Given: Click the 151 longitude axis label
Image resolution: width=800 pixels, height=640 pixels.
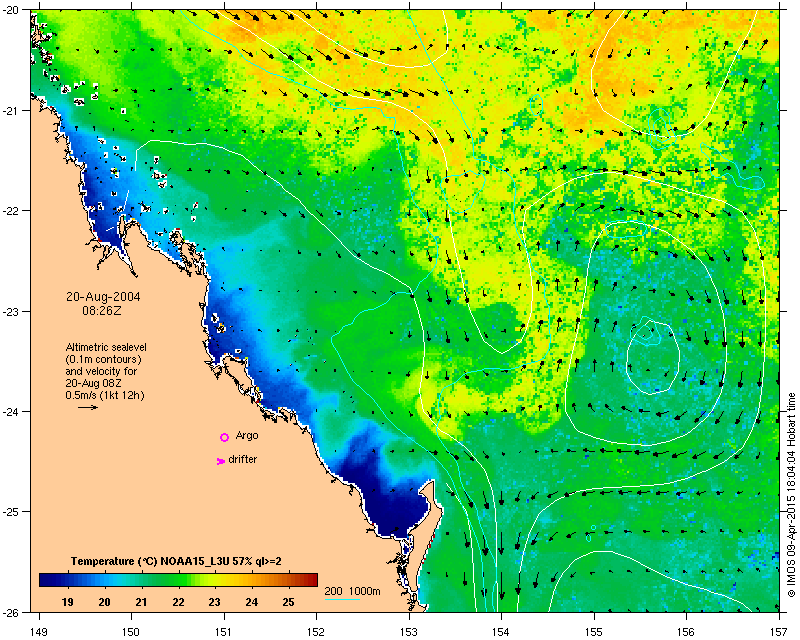Looking at the screenshot, I should point(224,632).
